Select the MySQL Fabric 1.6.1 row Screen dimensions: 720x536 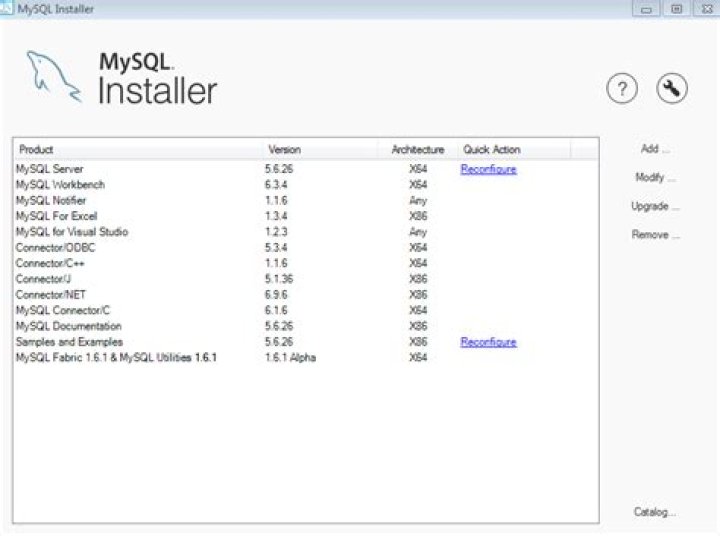(306, 357)
